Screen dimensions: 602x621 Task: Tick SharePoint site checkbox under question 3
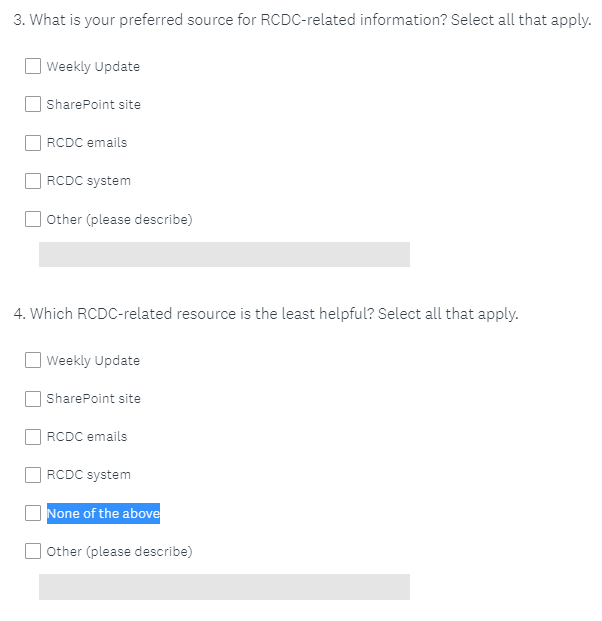click(33, 104)
